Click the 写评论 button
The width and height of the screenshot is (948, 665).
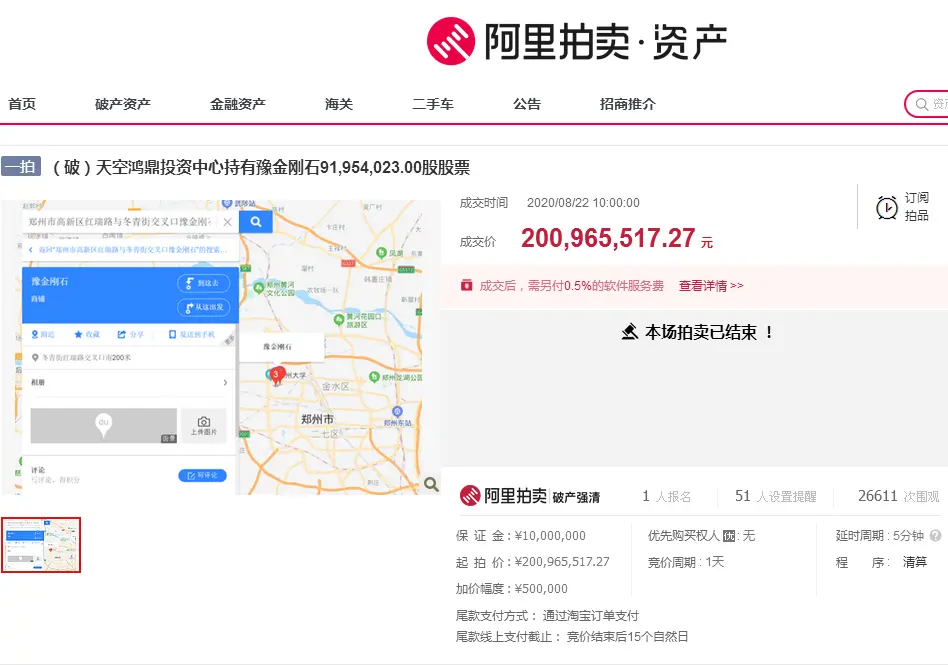pos(202,476)
